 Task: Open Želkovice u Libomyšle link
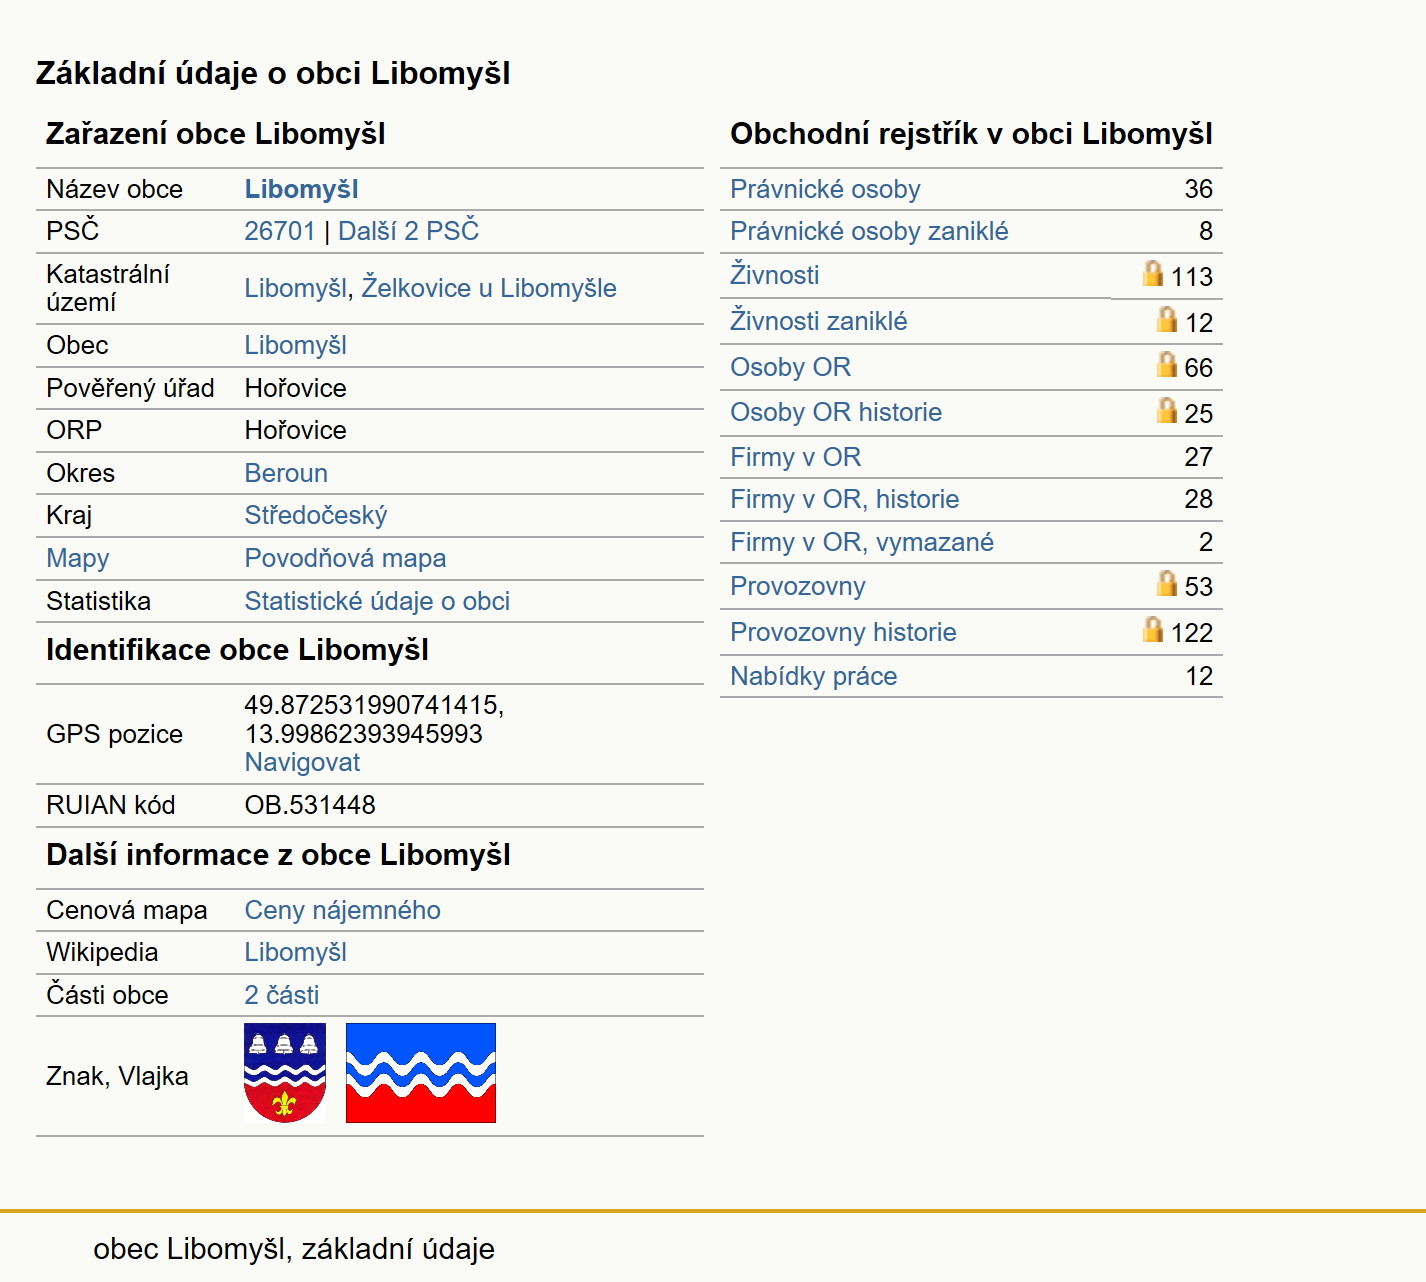pyautogui.click(x=489, y=288)
